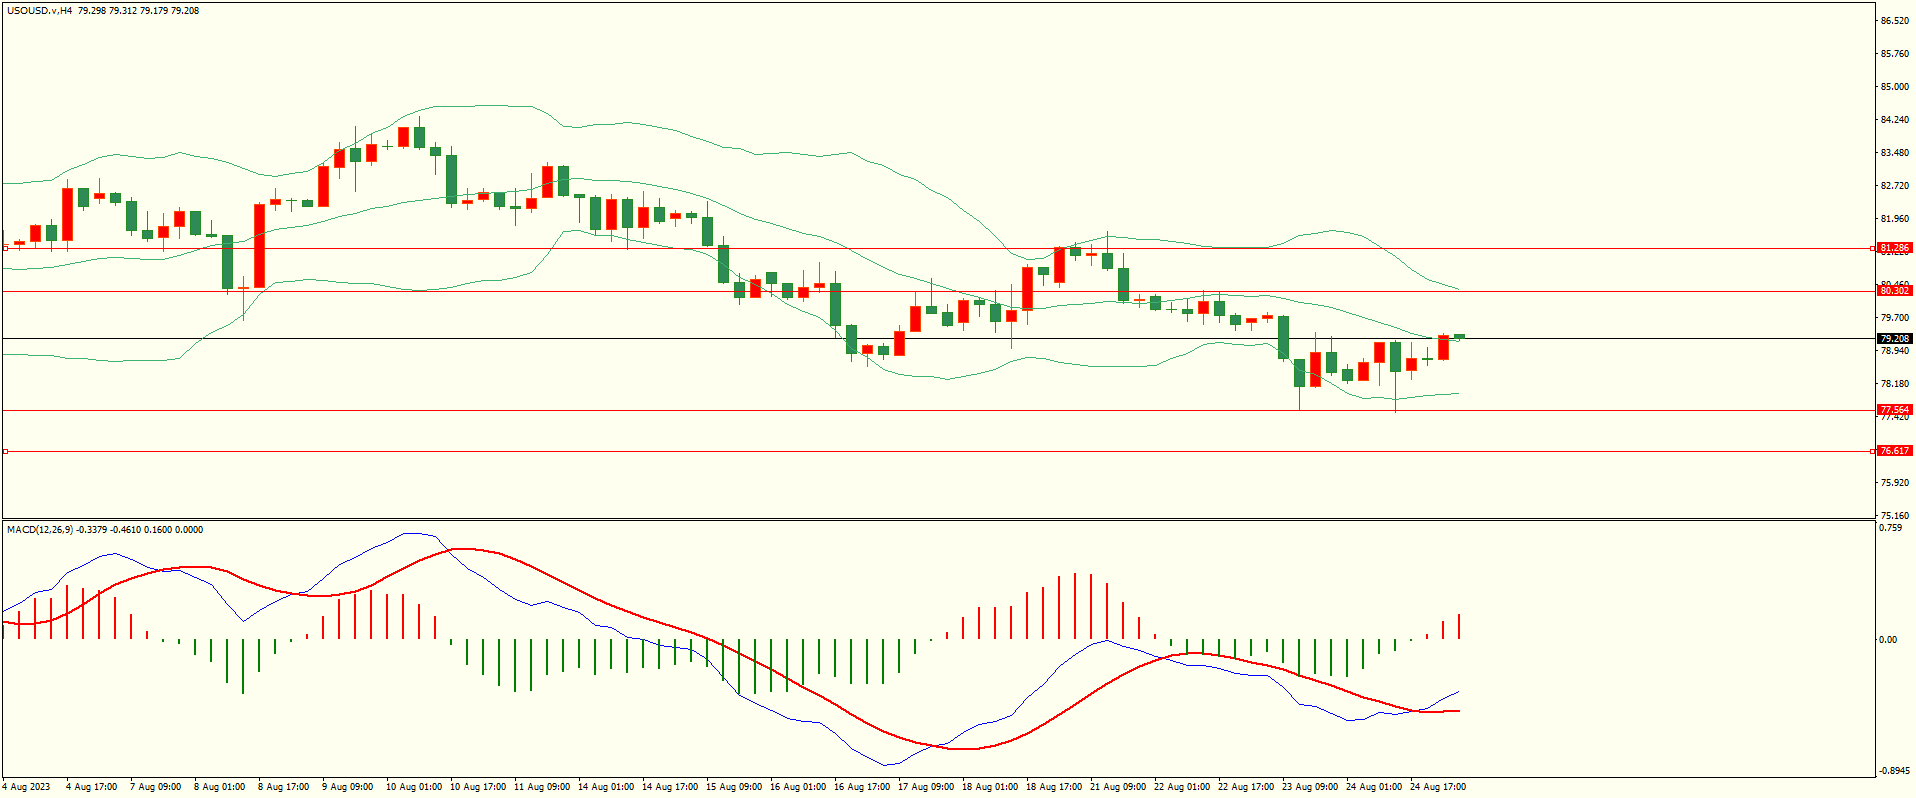The image size is (1916, 798).
Task: Click the black 79.208 current price tag
Action: tap(1894, 339)
